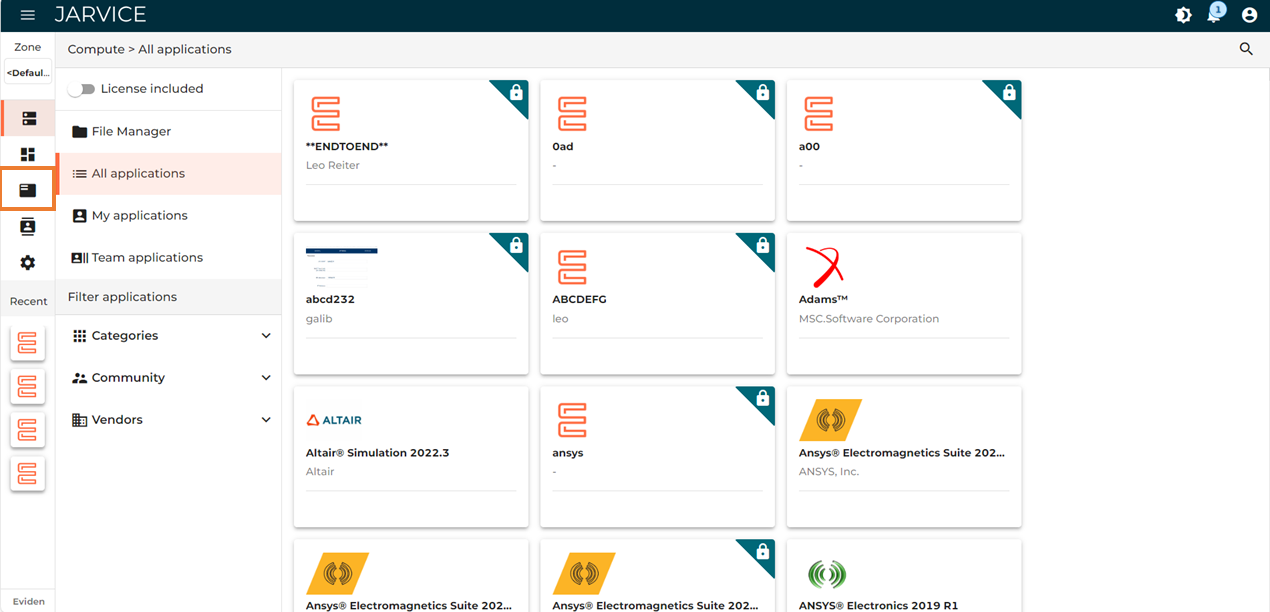Expand the Categories filter
Image resolution: width=1270 pixels, height=612 pixels.
pyautogui.click(x=169, y=336)
